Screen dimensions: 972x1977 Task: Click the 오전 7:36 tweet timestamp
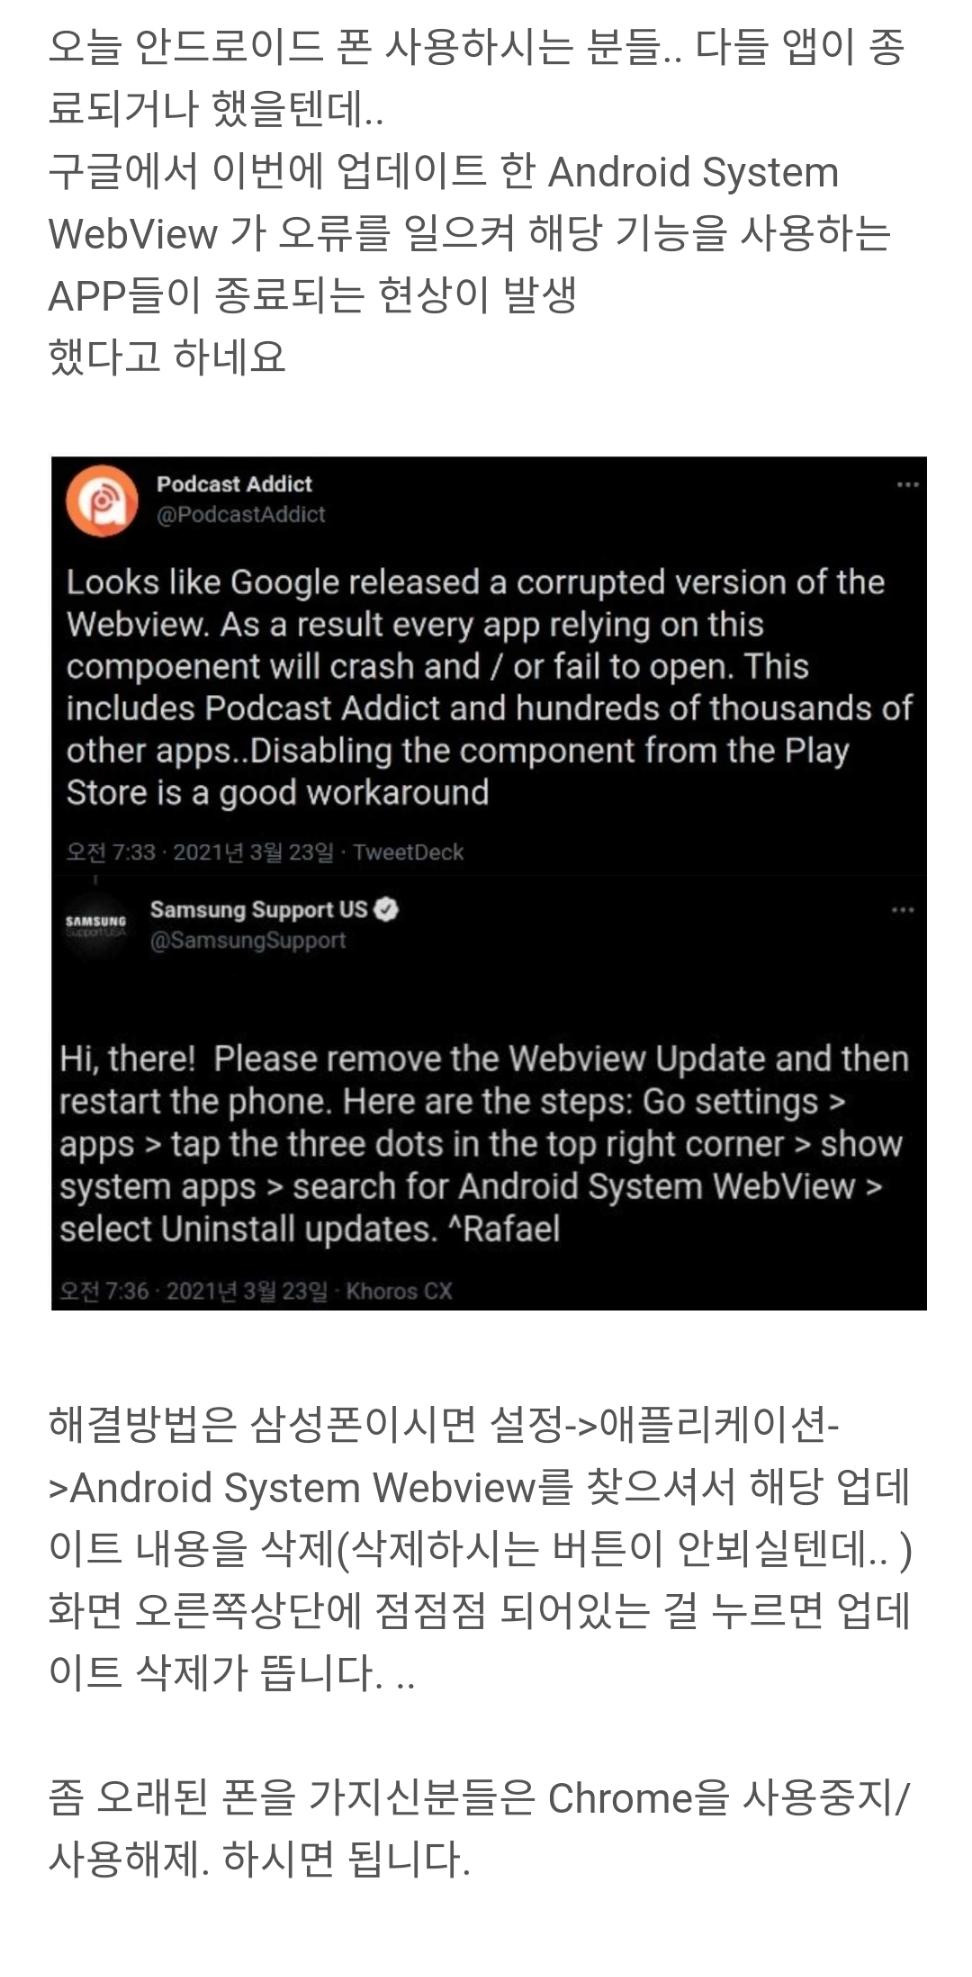[x=103, y=1291]
